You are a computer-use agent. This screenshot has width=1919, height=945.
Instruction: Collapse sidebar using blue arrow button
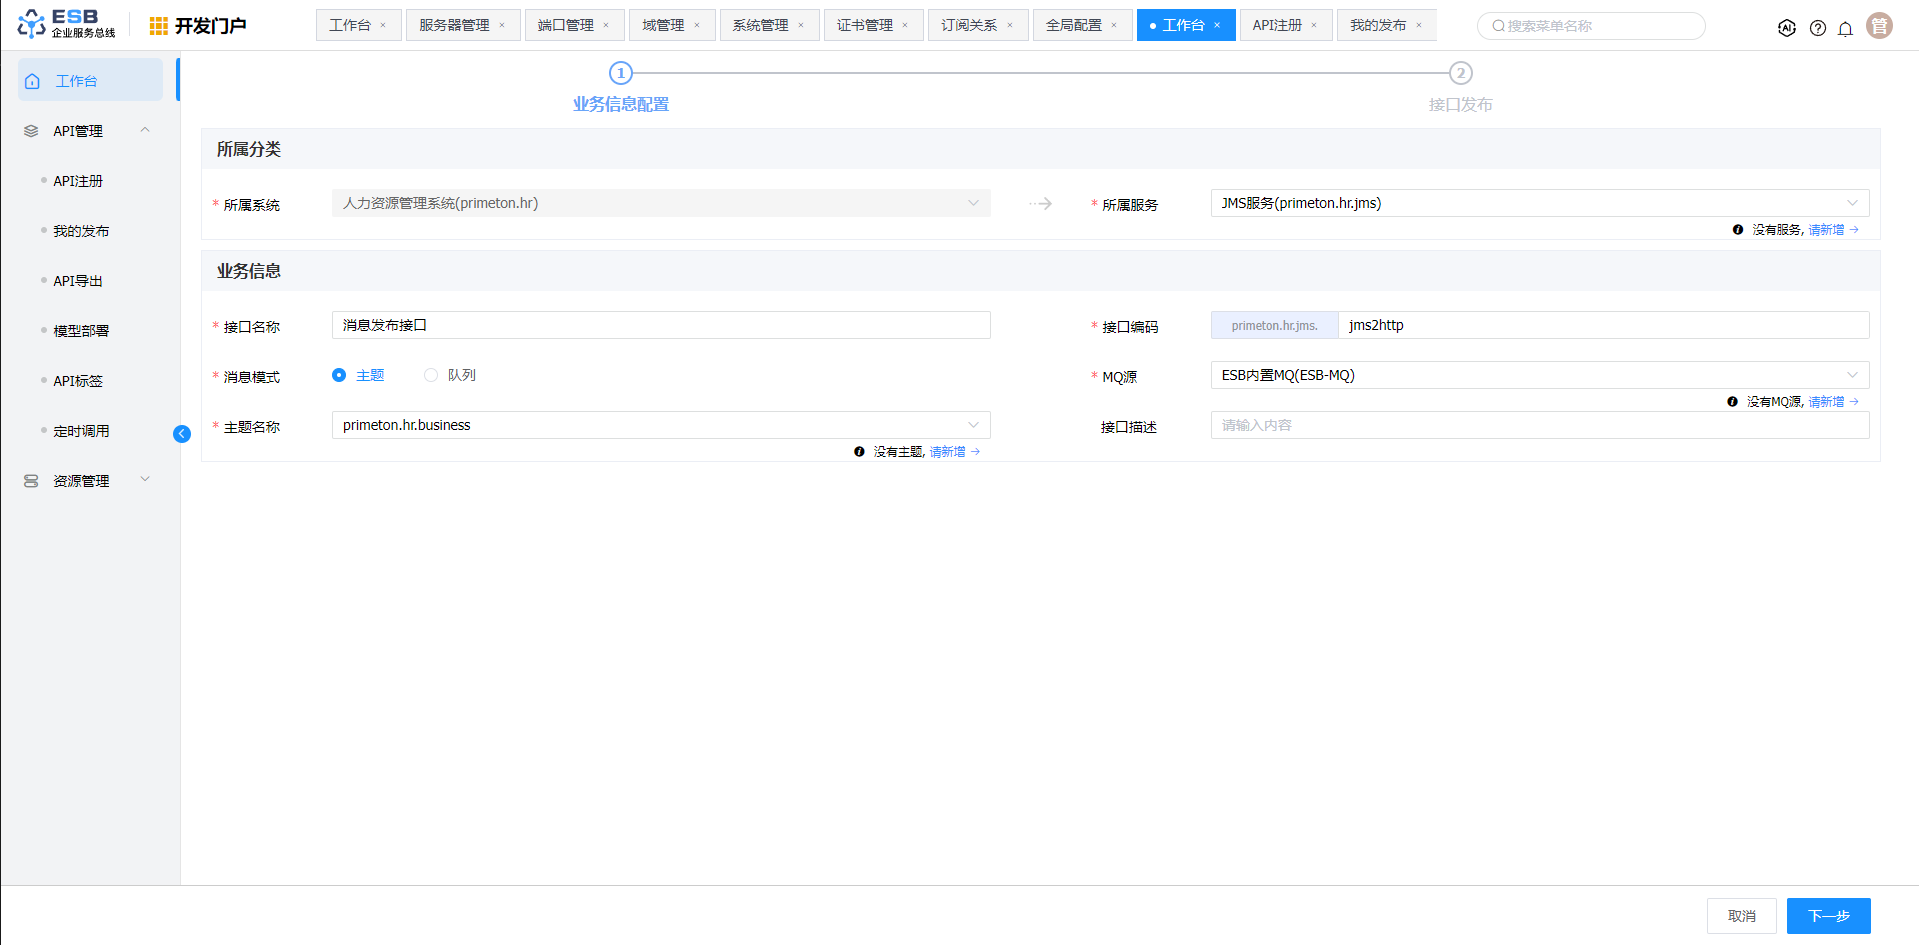coord(182,433)
